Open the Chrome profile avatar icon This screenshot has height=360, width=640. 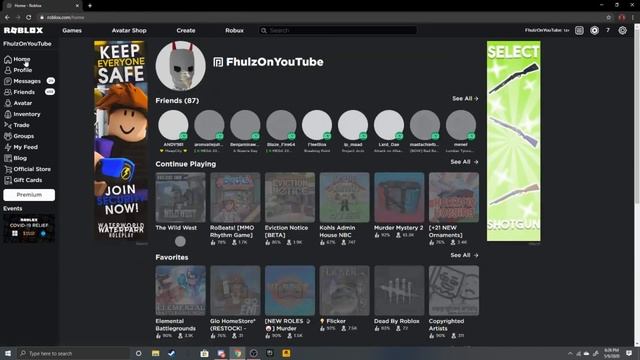tap(622, 18)
